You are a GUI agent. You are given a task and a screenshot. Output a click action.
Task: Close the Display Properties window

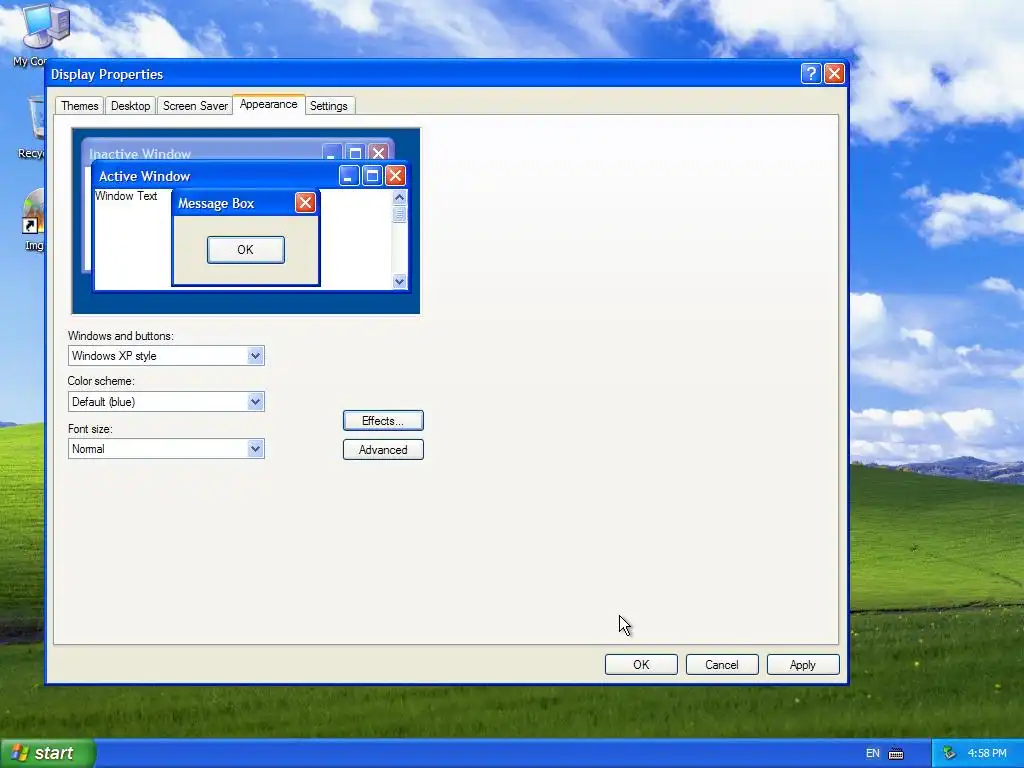click(834, 73)
